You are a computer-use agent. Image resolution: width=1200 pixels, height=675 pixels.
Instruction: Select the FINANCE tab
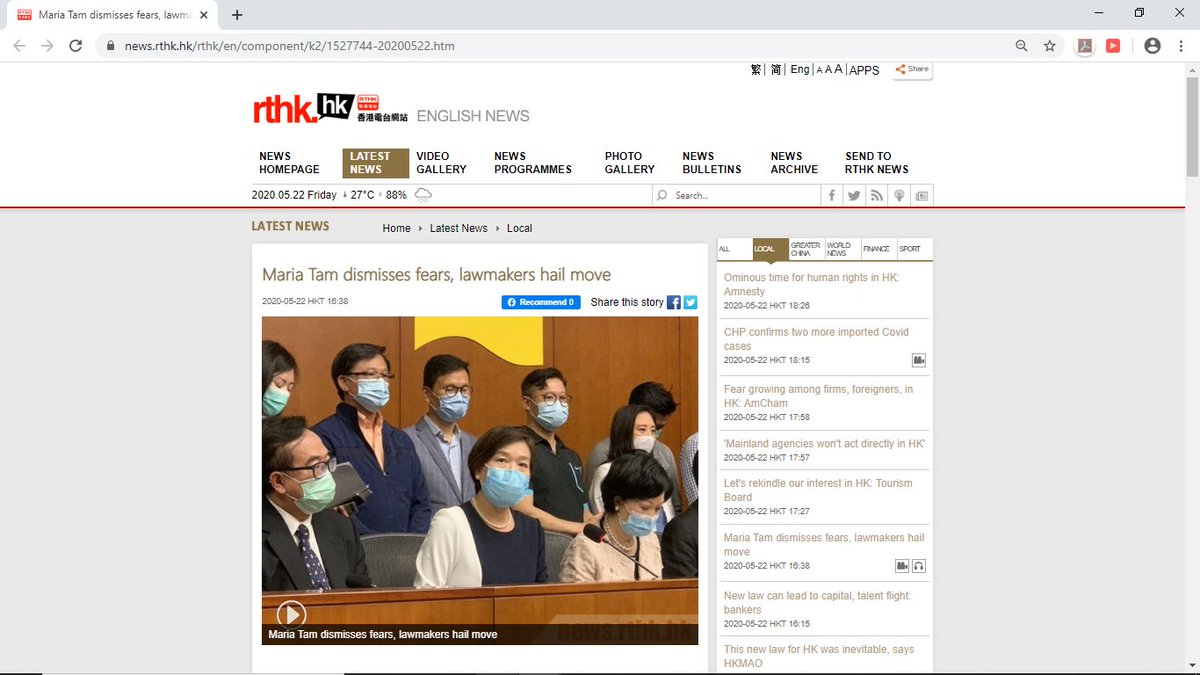[x=877, y=249]
